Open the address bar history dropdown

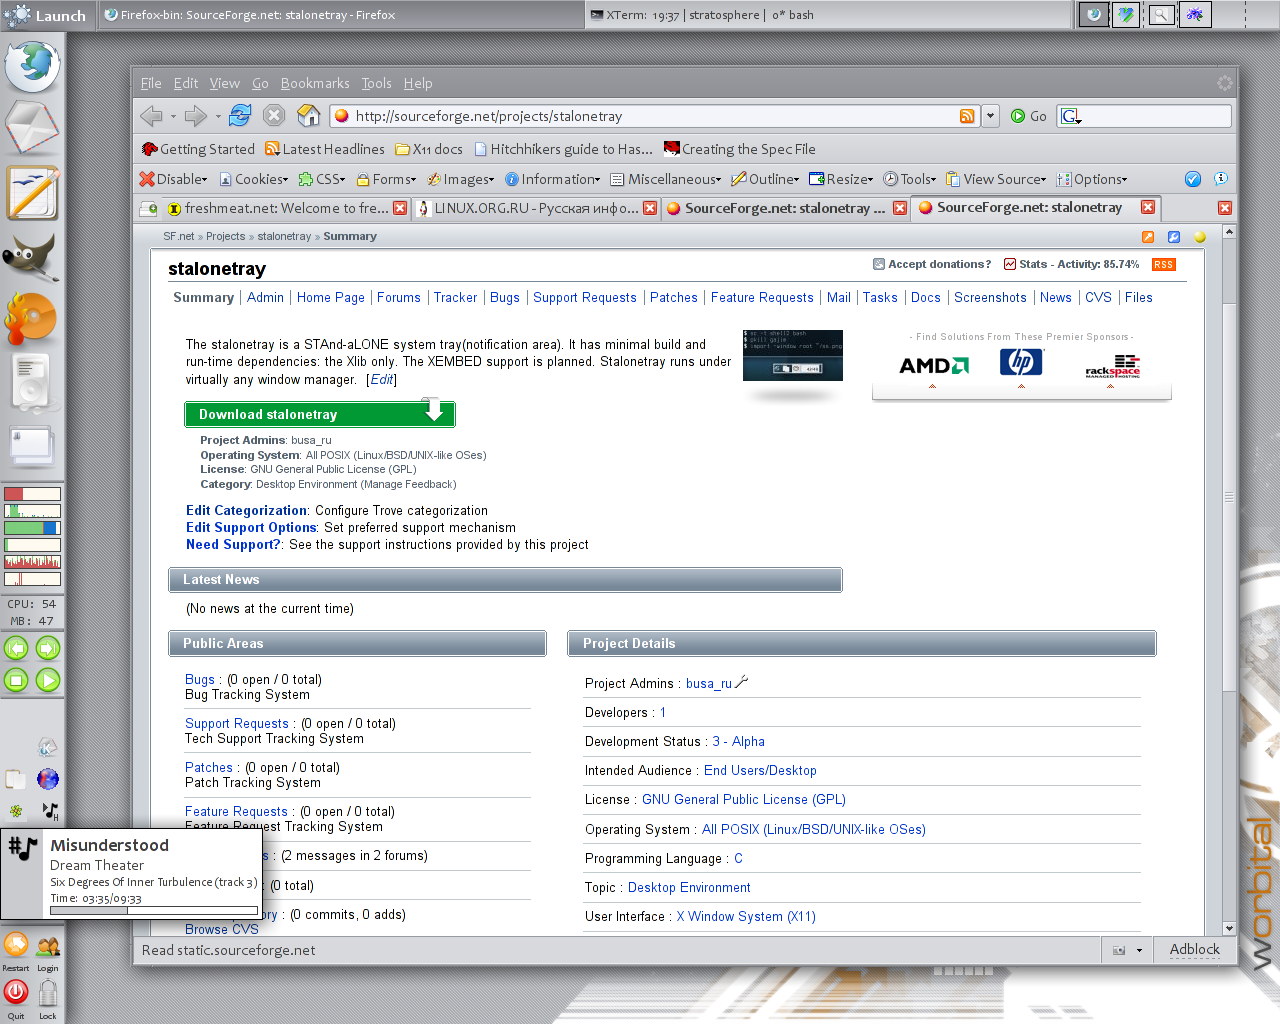tap(991, 116)
